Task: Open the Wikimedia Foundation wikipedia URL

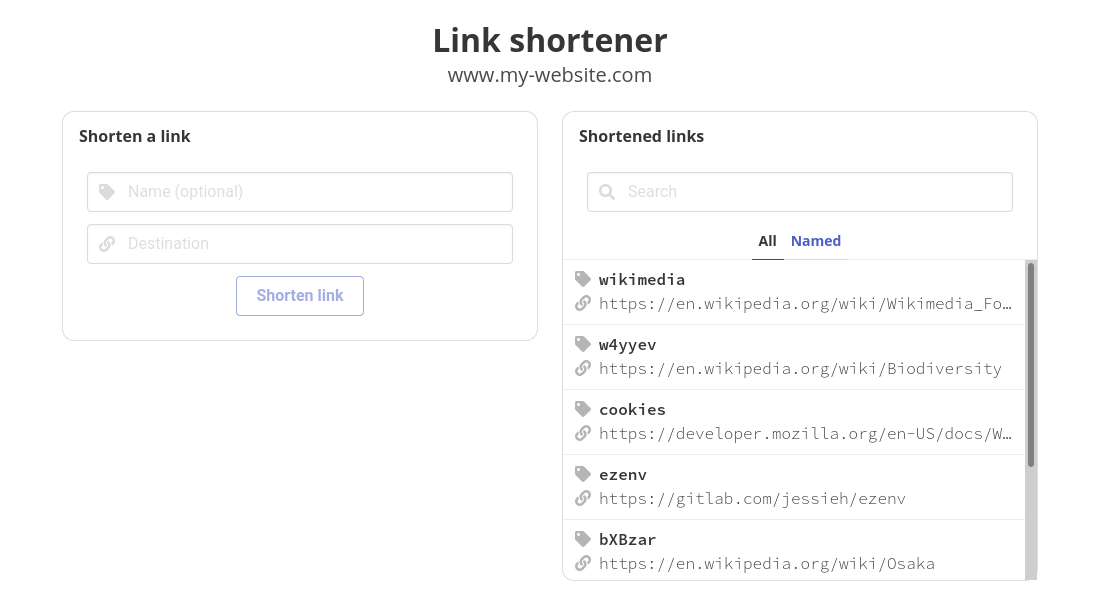Action: point(805,303)
